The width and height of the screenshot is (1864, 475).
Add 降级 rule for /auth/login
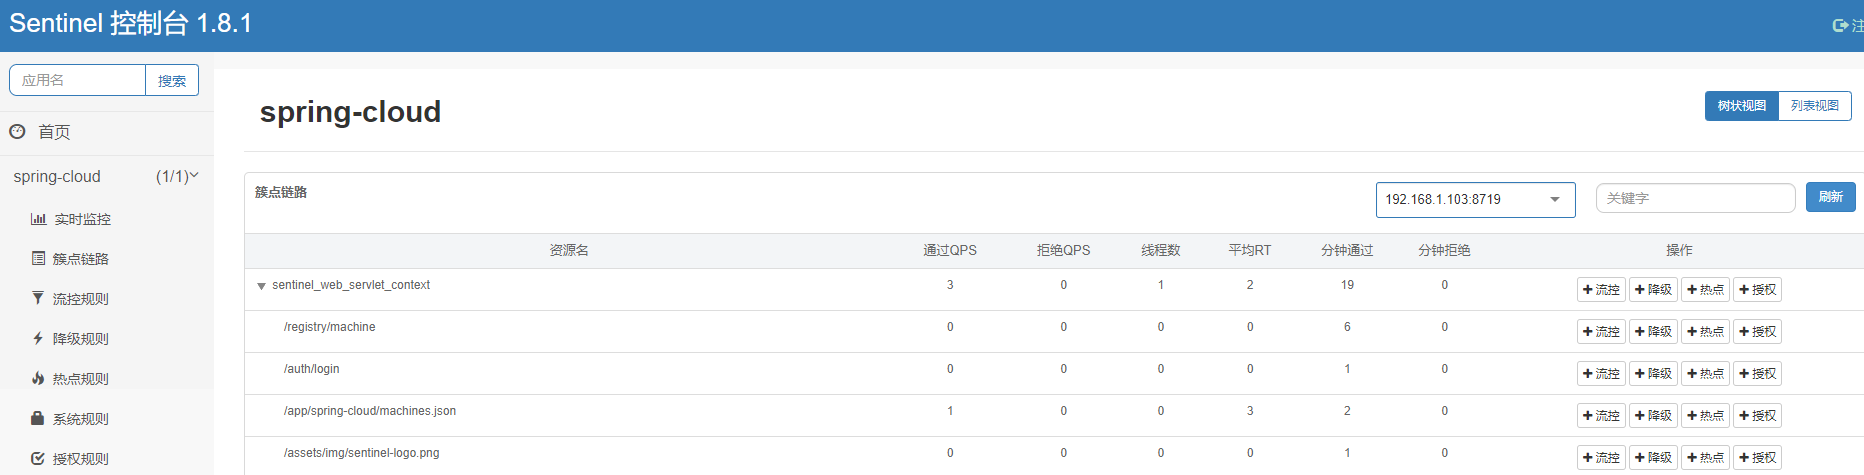point(1653,374)
